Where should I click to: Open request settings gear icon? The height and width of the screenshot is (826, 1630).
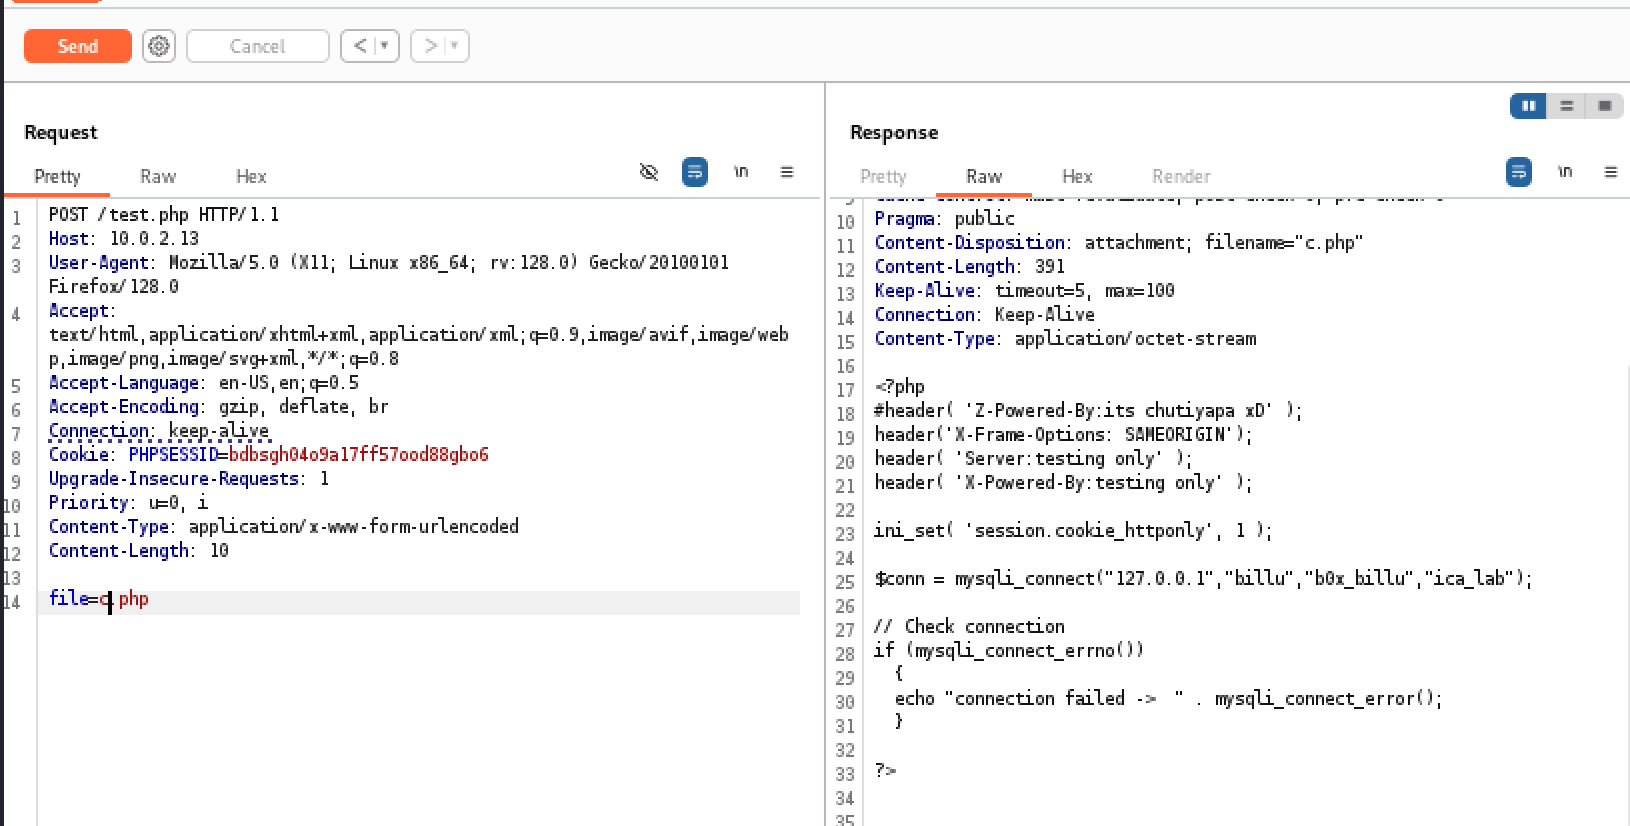[x=159, y=46]
